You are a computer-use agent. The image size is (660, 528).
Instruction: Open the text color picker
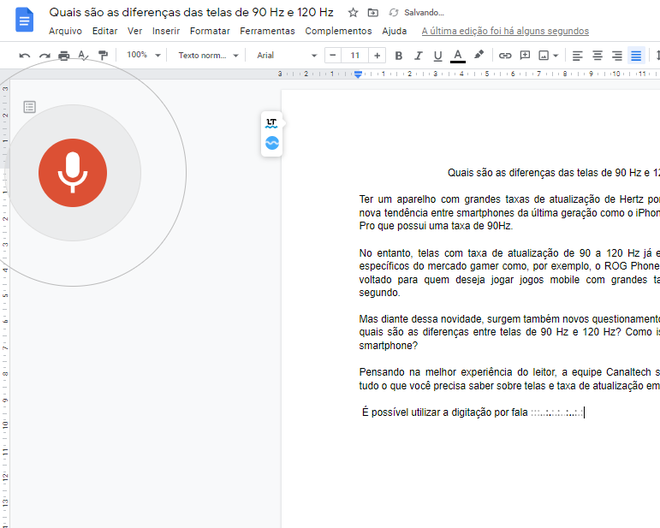pos(458,56)
